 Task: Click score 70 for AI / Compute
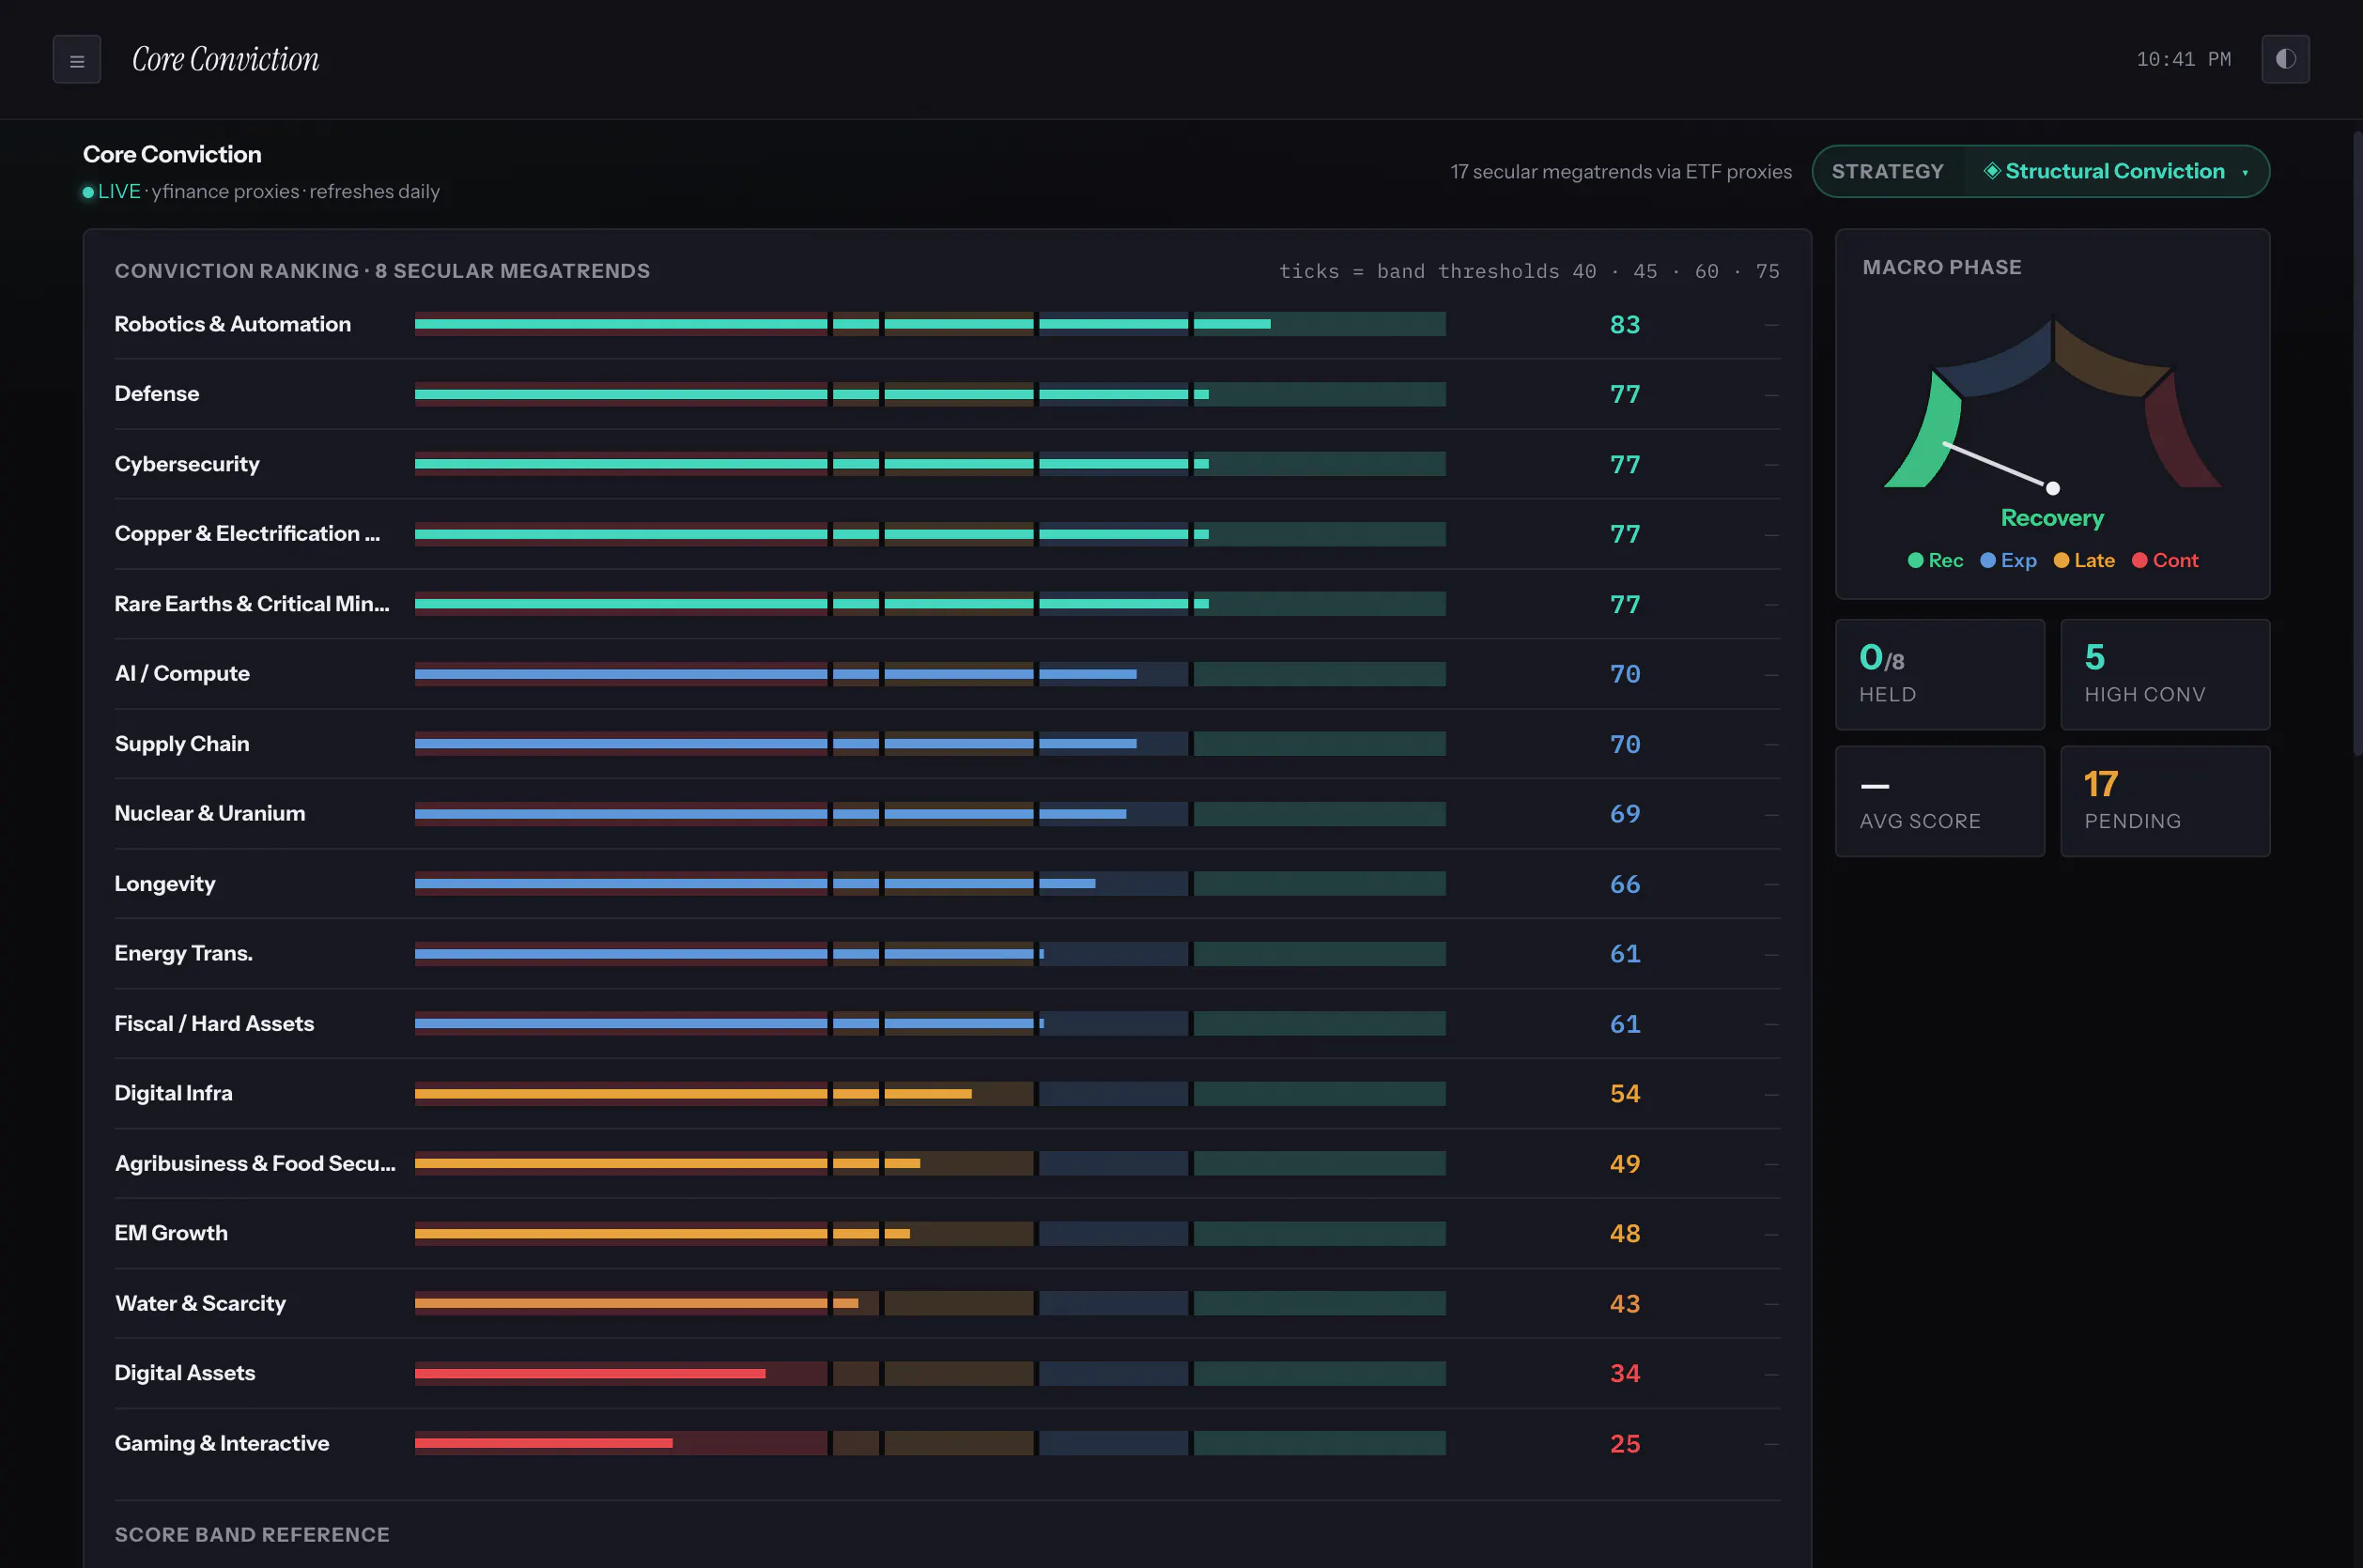1625,674
